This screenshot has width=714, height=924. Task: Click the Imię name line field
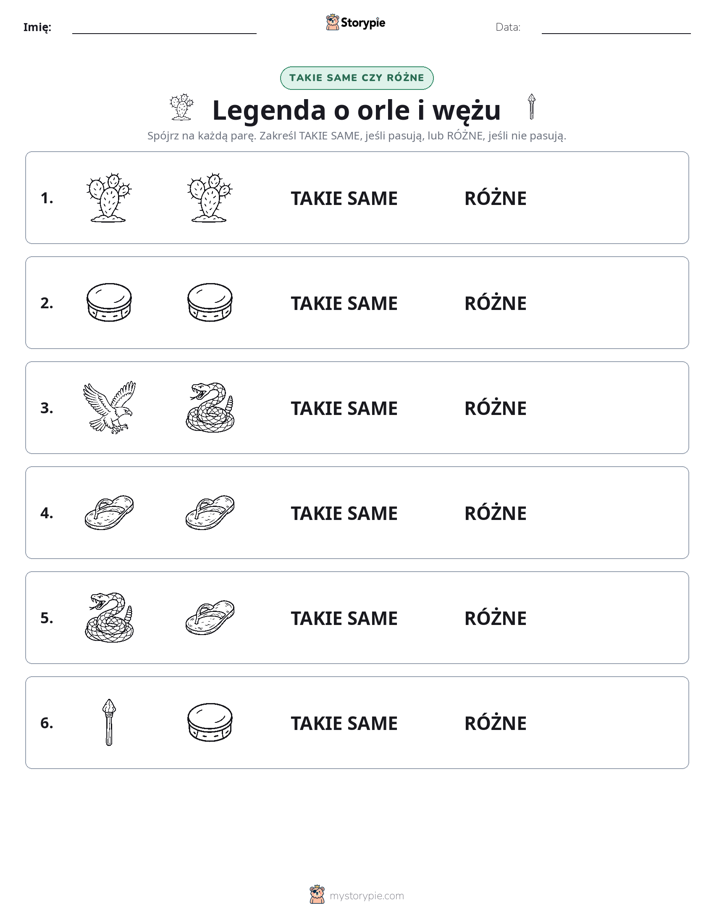coord(164,27)
